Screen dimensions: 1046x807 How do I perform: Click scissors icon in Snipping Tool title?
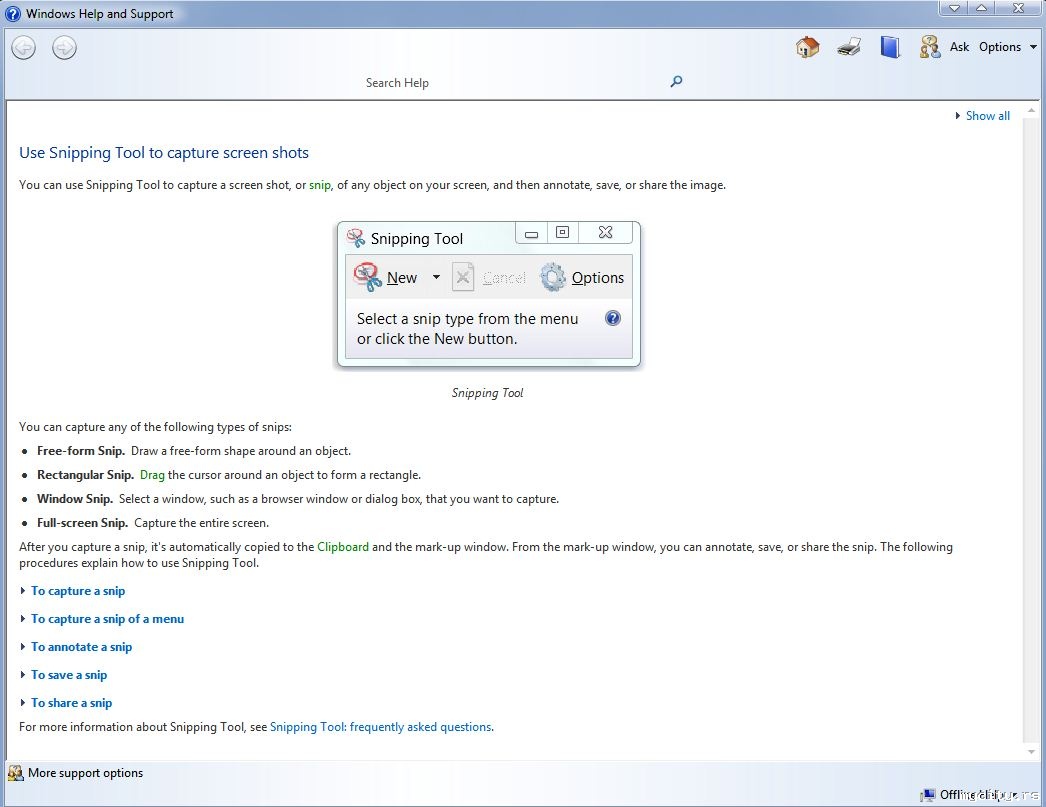tap(356, 237)
